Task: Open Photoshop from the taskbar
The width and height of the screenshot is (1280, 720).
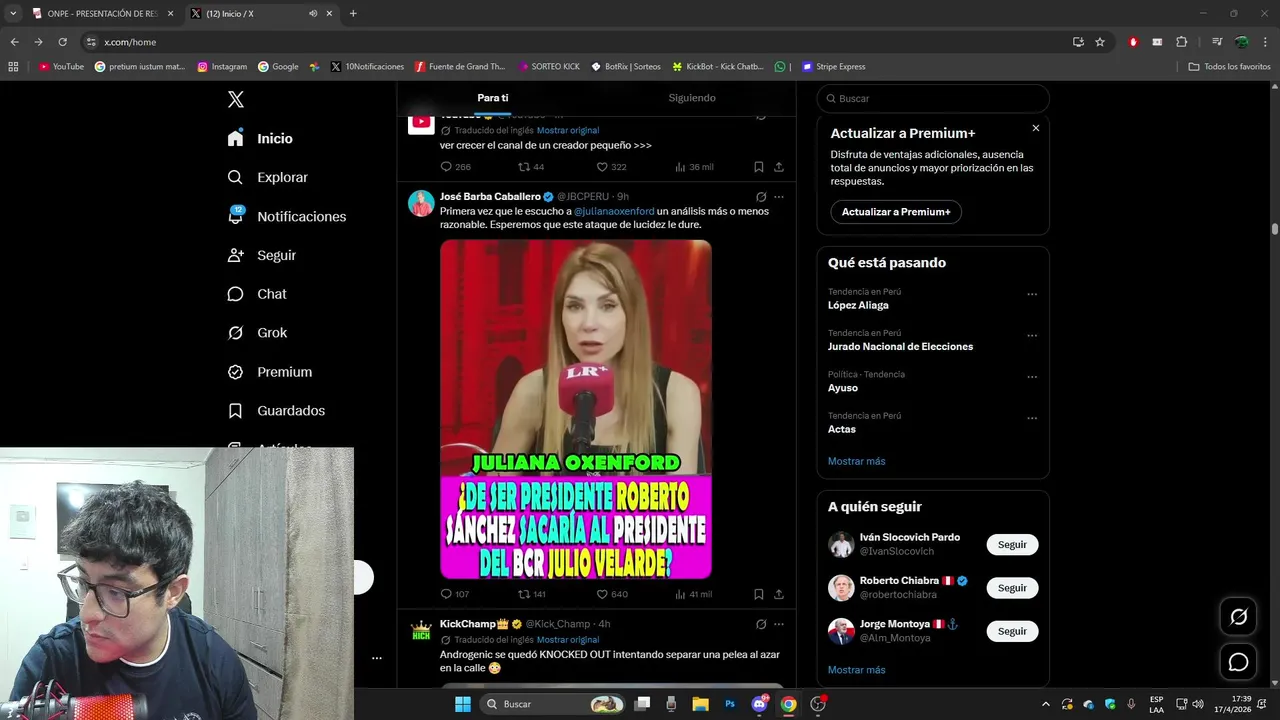Action: [730, 704]
